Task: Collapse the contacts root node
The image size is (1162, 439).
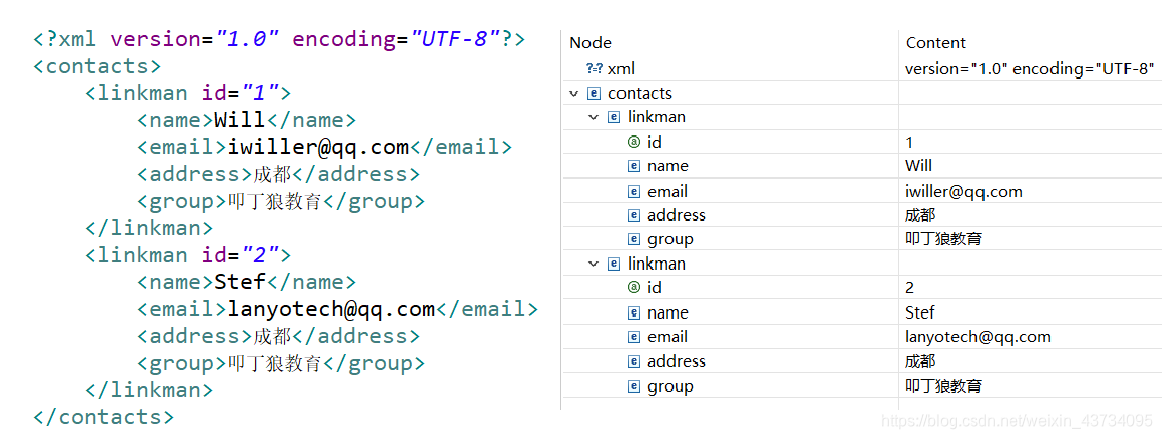Action: 574,94
